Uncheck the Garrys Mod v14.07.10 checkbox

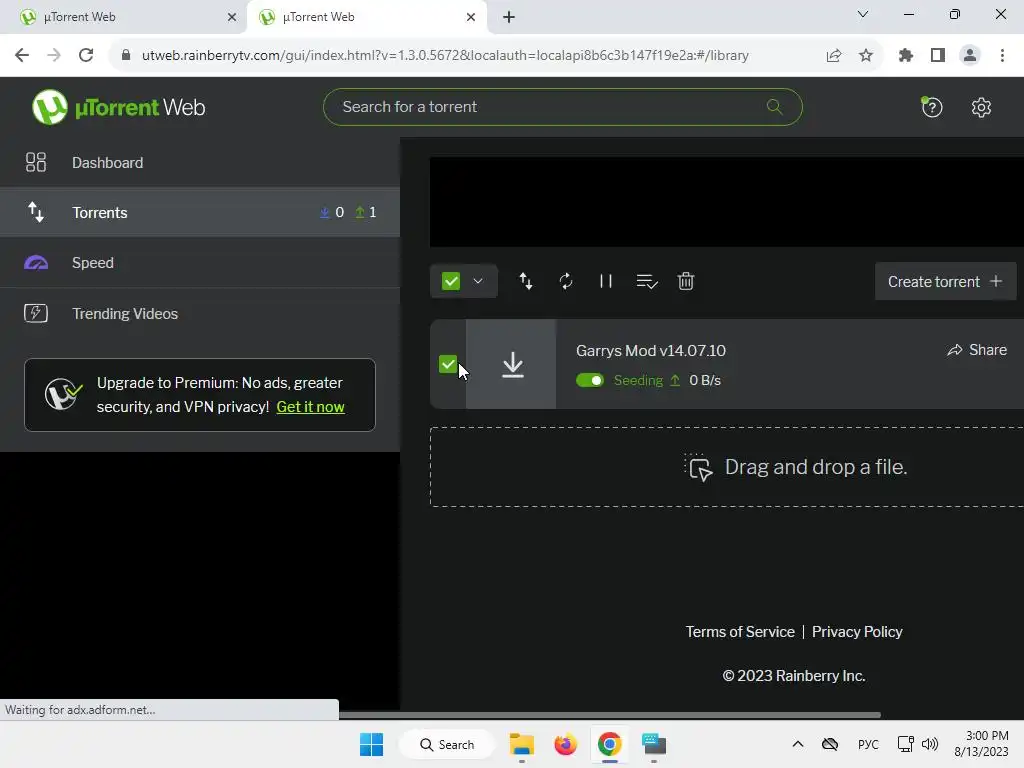coord(448,364)
